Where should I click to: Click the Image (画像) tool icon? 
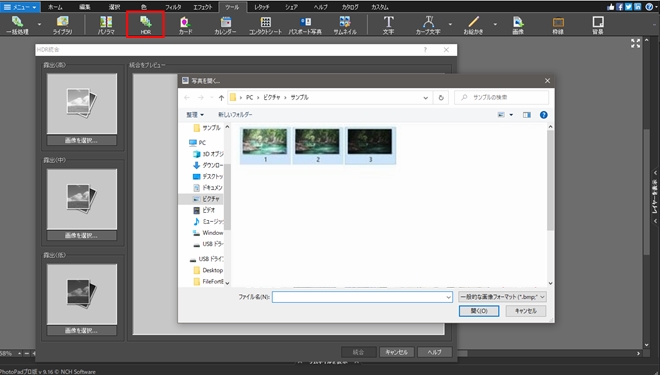click(x=518, y=24)
